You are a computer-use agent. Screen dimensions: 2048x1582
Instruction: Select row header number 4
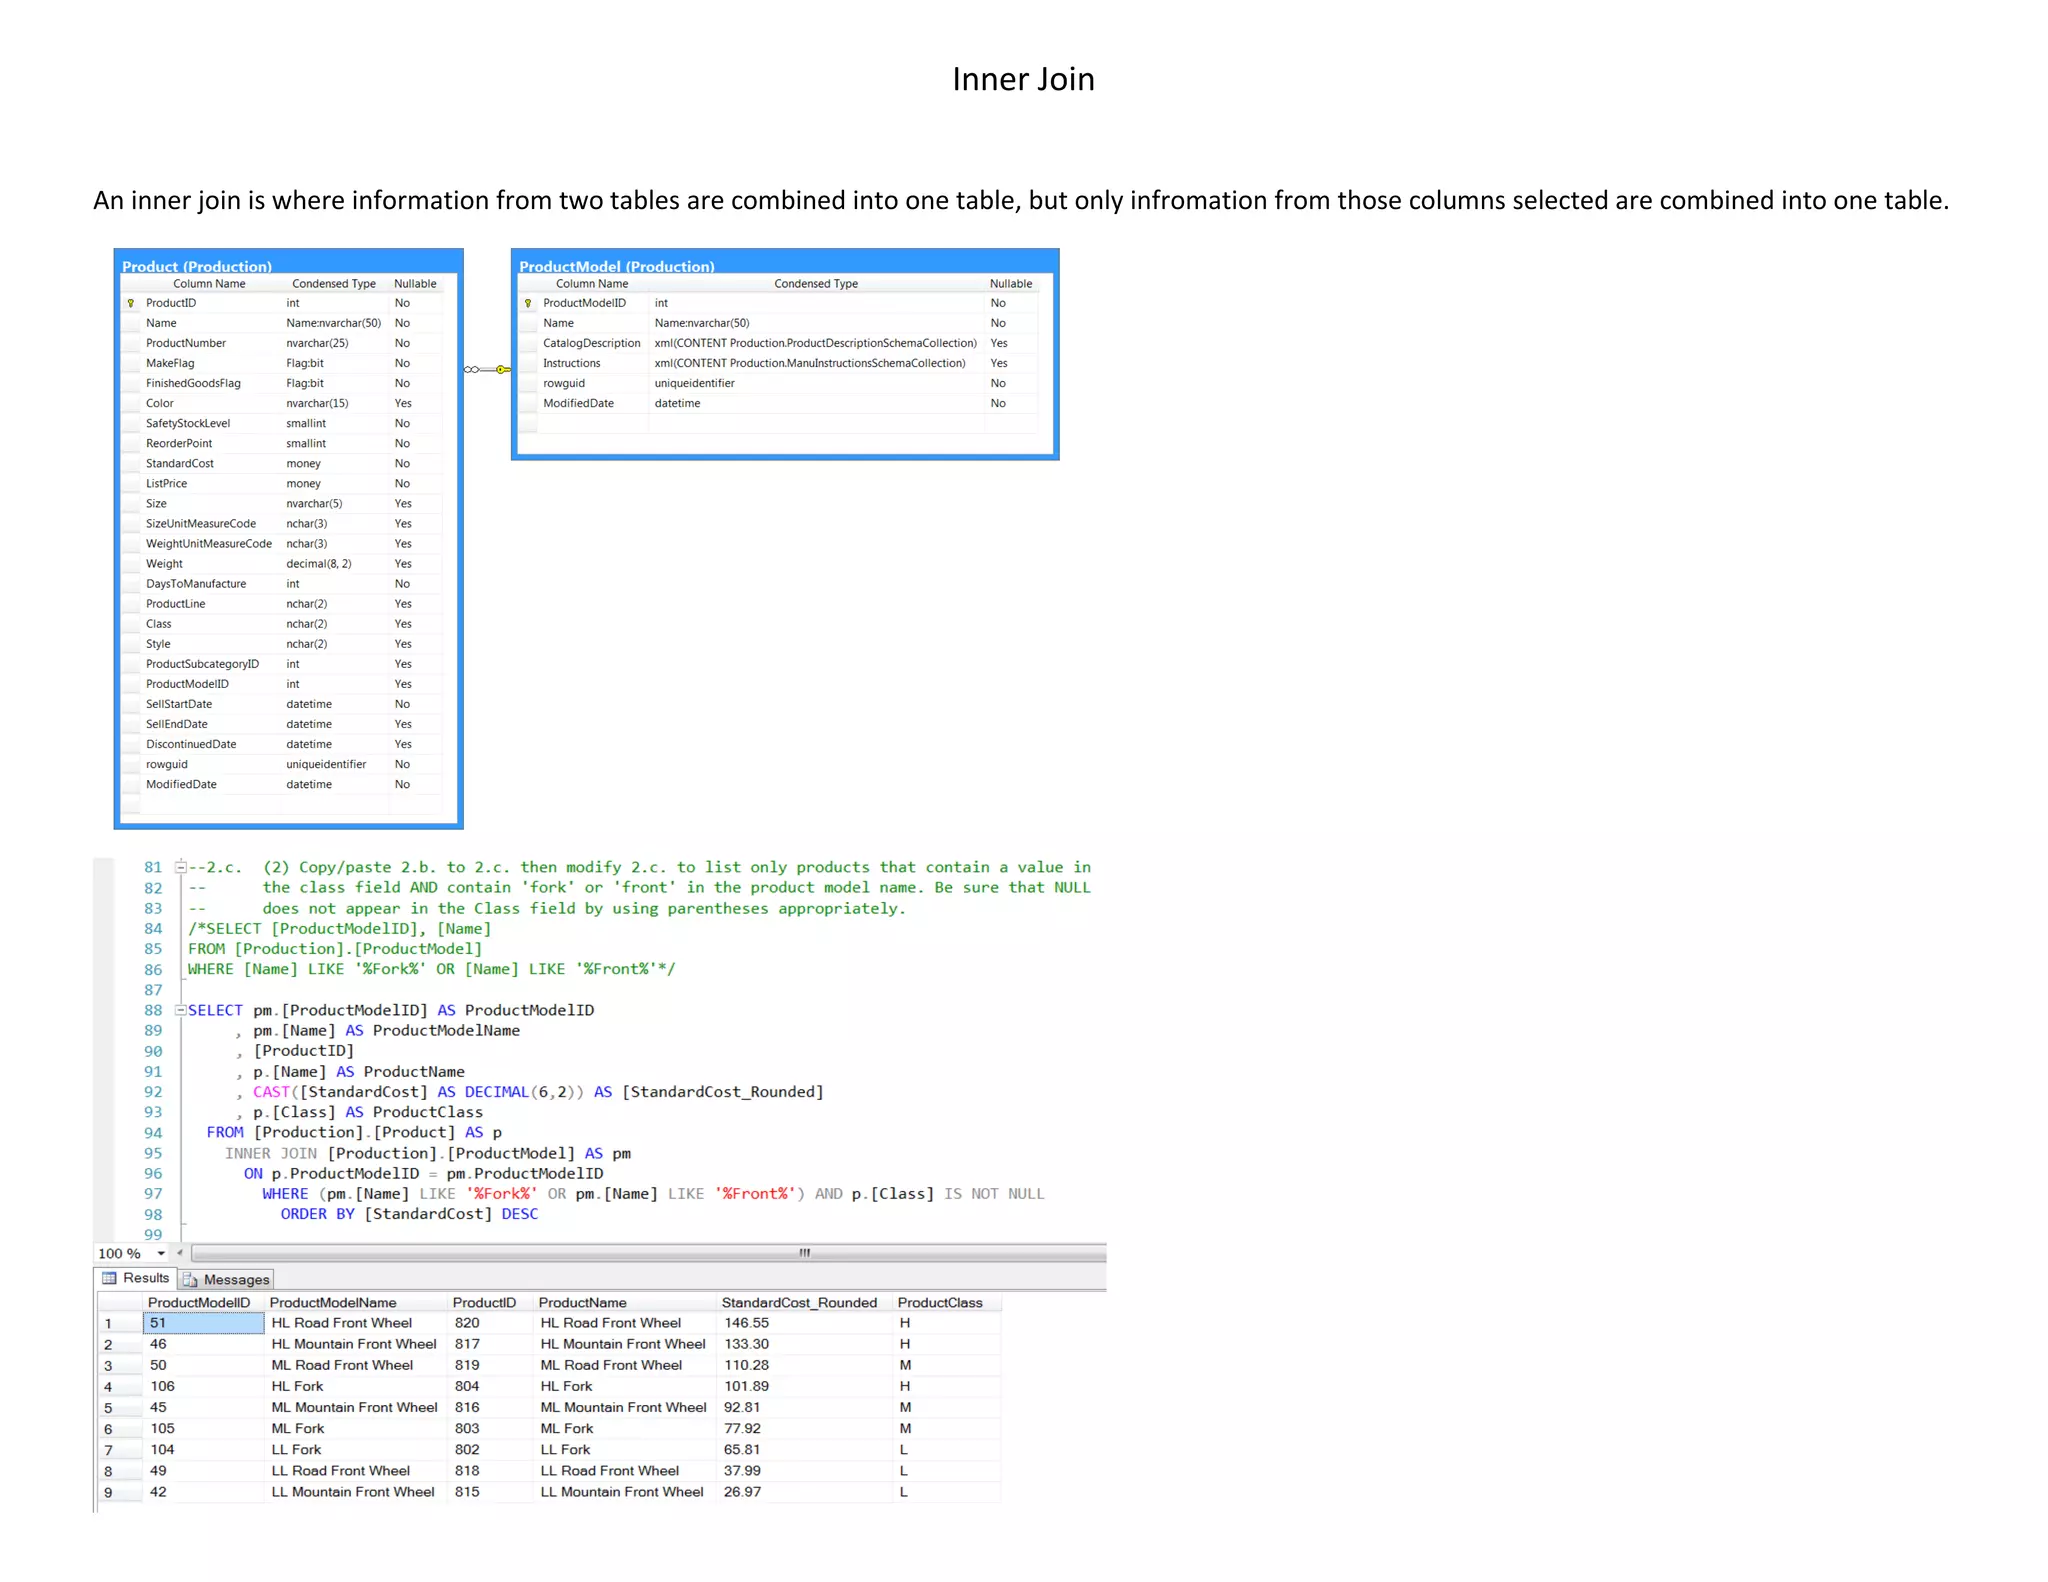109,1387
